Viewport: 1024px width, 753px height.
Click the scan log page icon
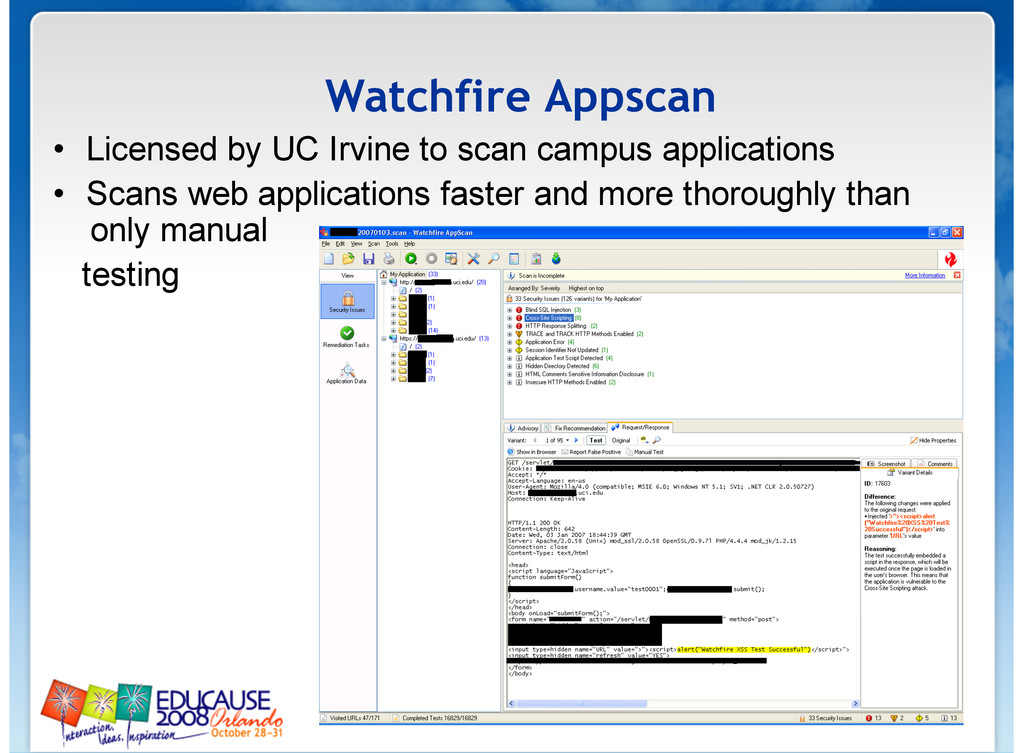point(514,259)
